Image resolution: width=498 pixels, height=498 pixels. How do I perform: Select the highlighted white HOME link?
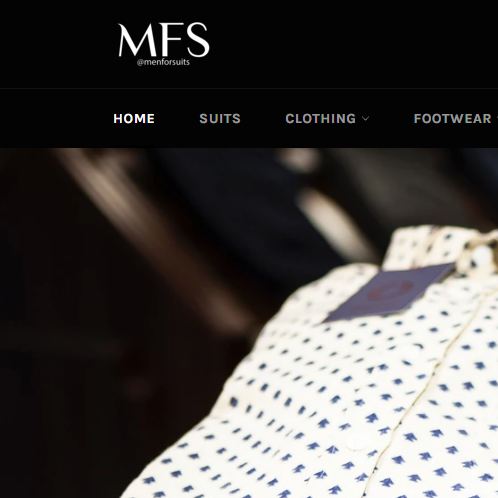pyautogui.click(x=134, y=119)
